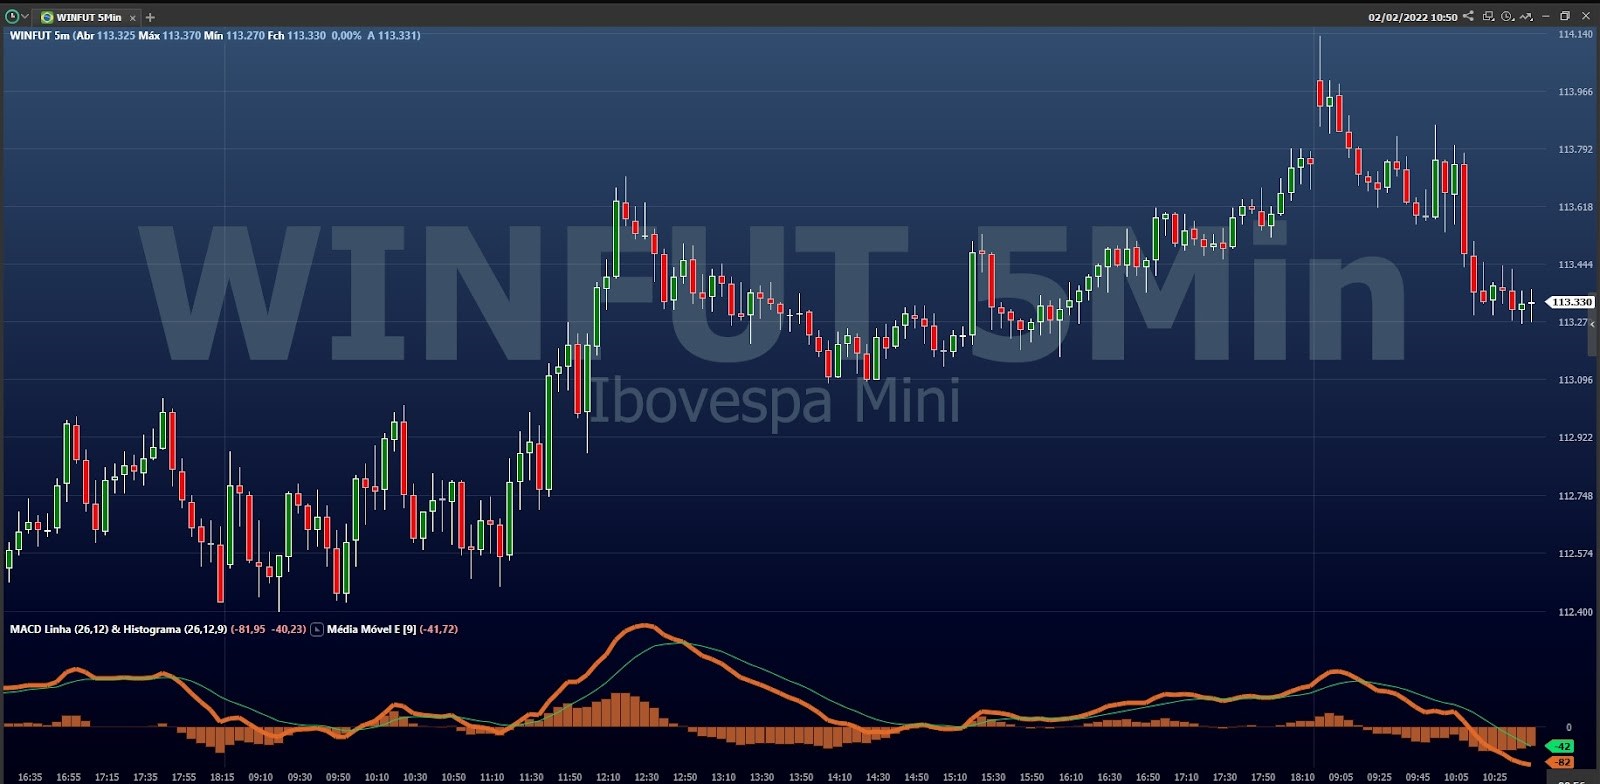The width and height of the screenshot is (1600, 784).
Task: Click the WINFUT 5m chart title label
Action: [x=40, y=35]
